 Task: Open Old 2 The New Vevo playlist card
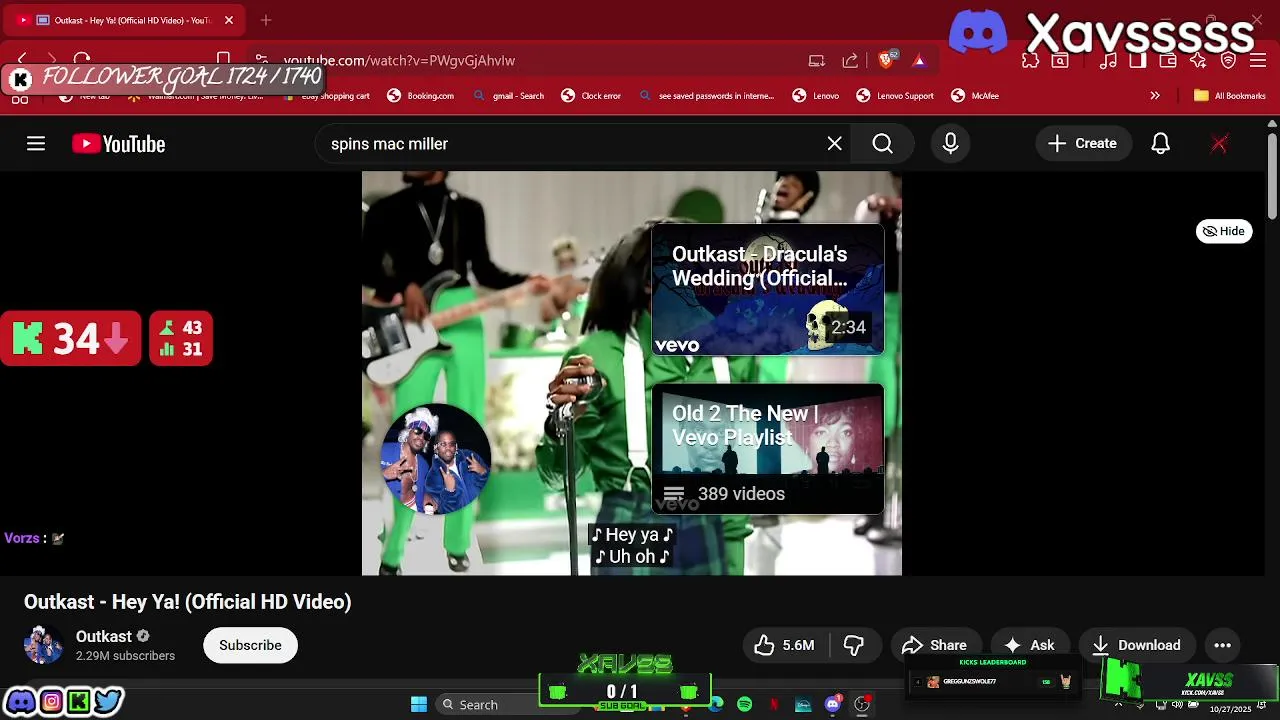pyautogui.click(x=768, y=449)
